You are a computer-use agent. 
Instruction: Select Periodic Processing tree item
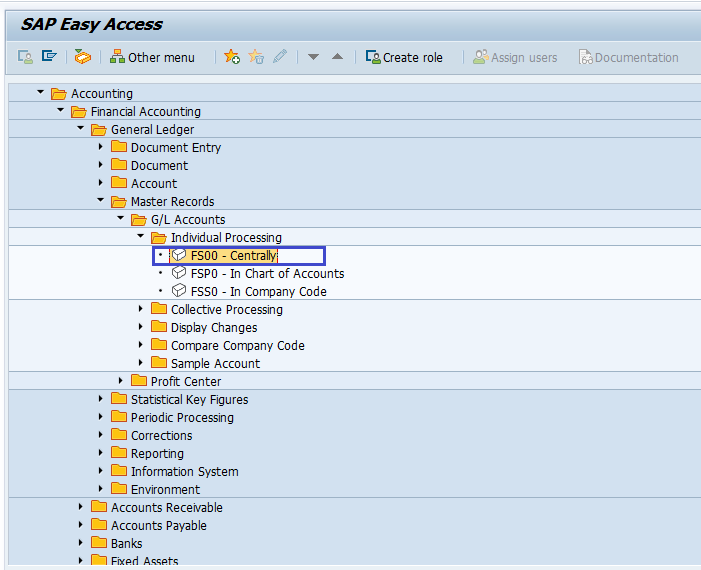182,418
